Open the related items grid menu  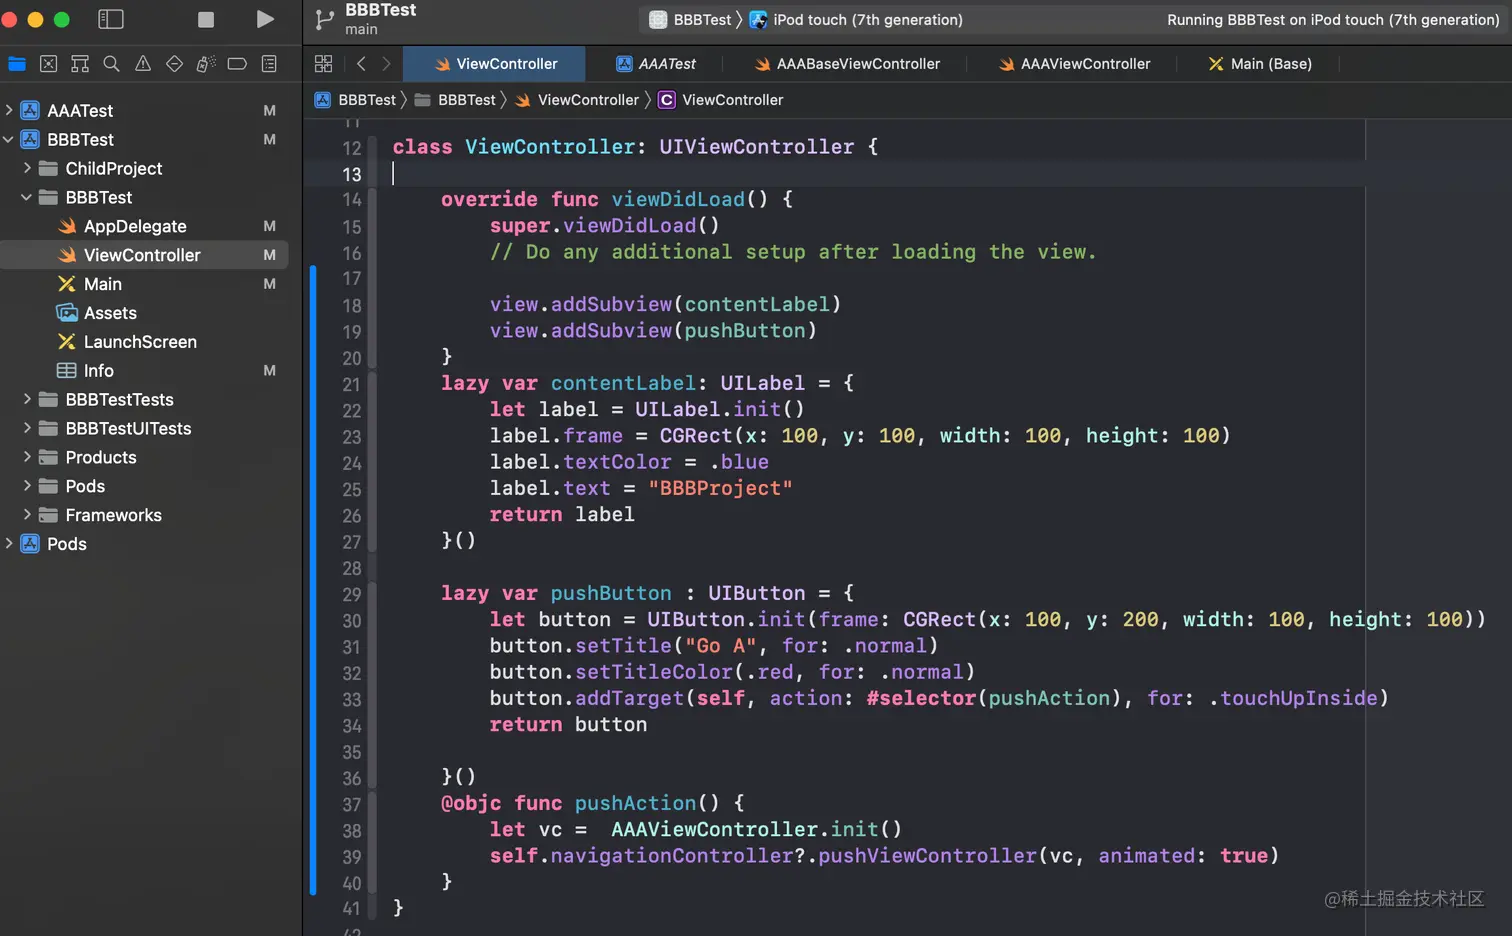[323, 64]
